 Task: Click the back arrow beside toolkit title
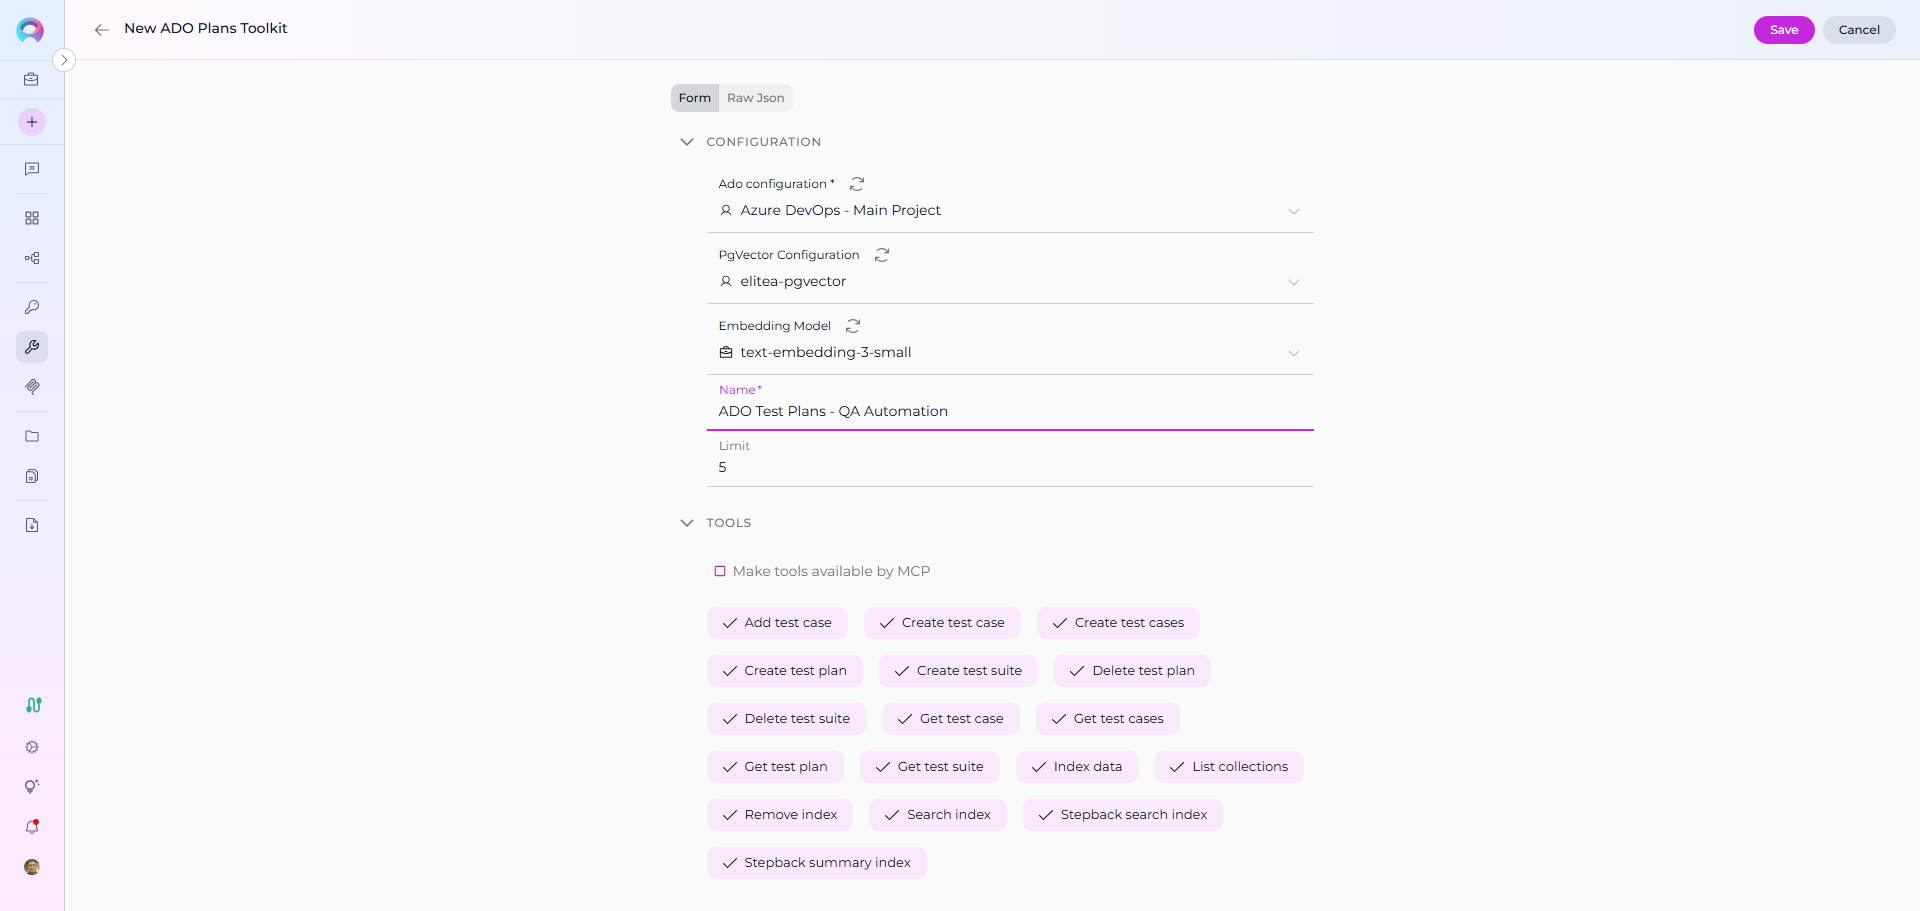pyautogui.click(x=101, y=30)
